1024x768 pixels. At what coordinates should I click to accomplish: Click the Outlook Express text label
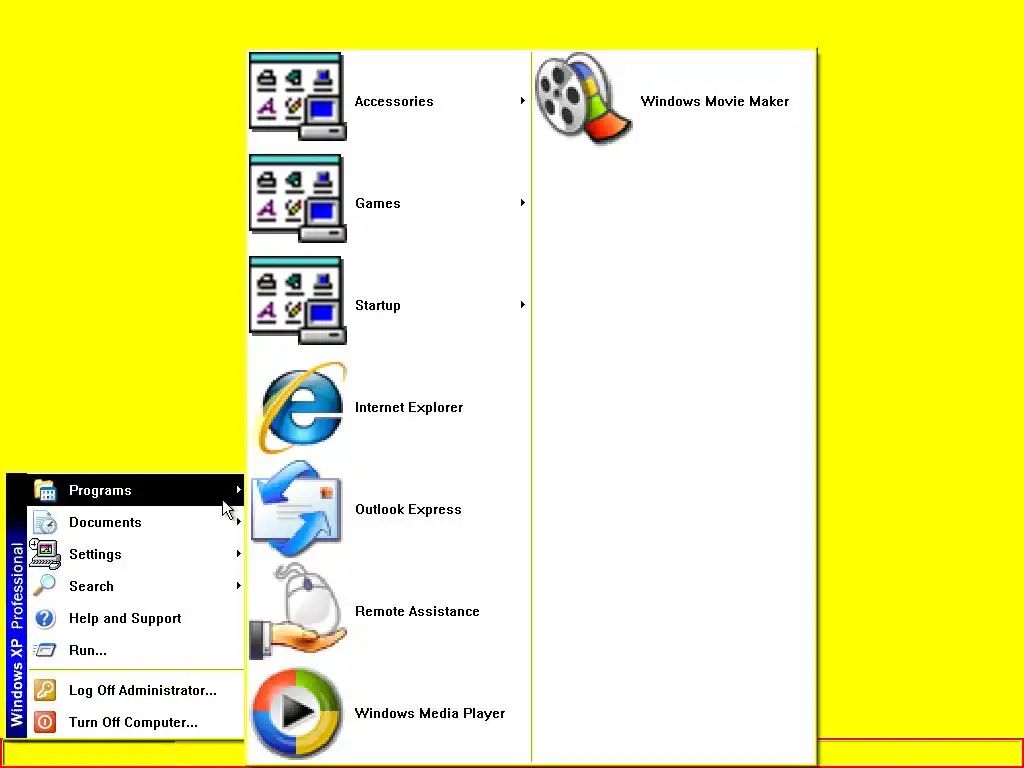pyautogui.click(x=408, y=509)
